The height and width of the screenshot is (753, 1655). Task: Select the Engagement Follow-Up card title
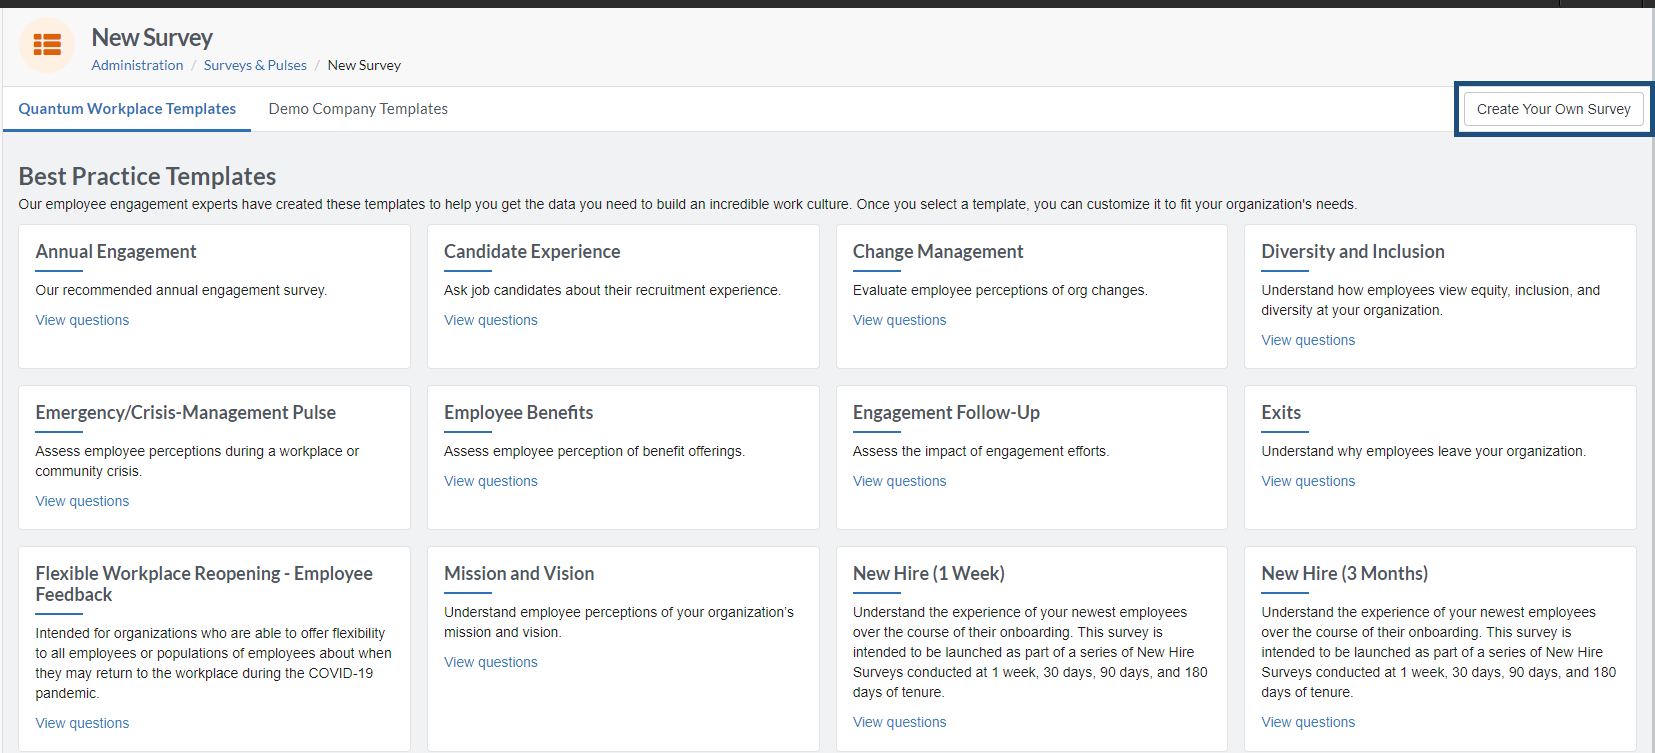946,413
